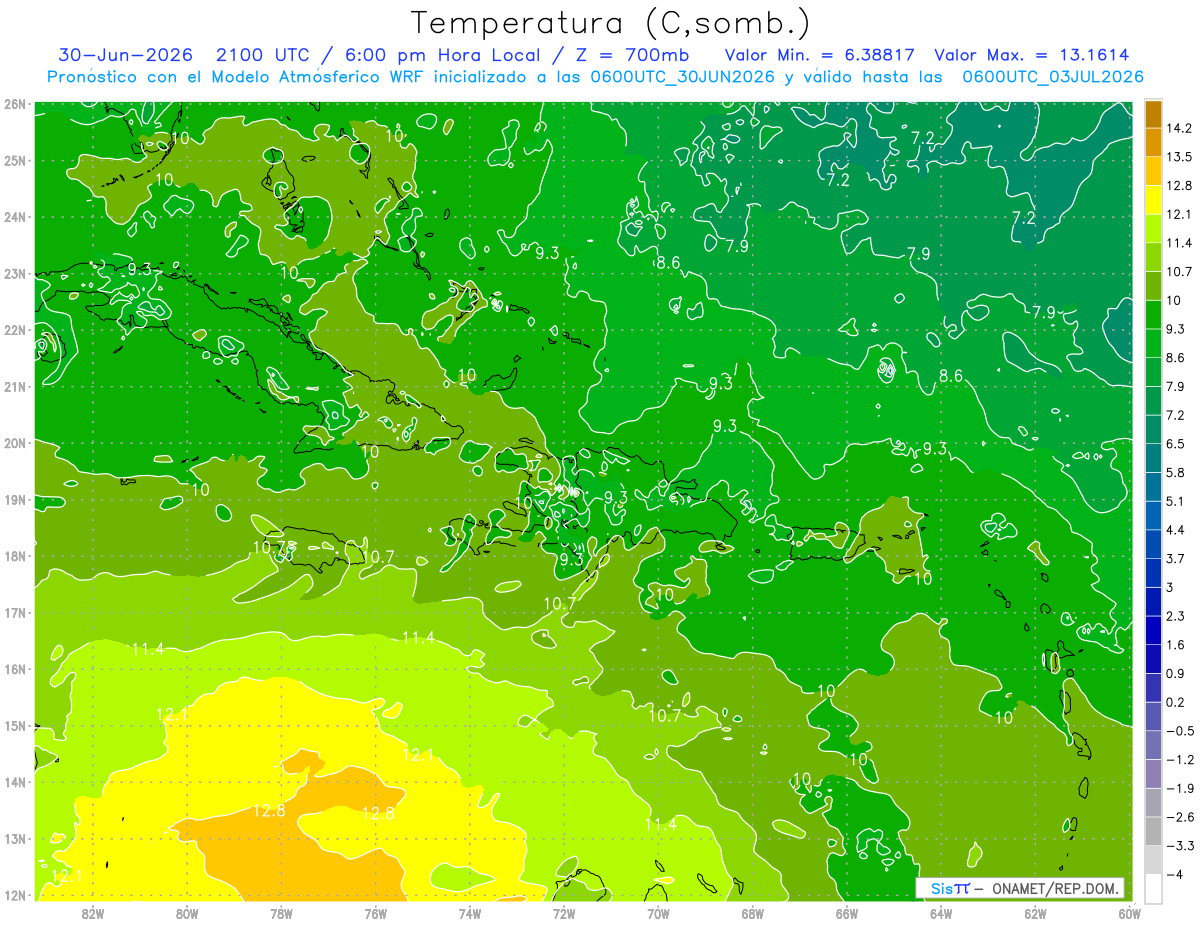Image resolution: width=1200 pixels, height=927 pixels.
Task: Click color scale swatch between 0.9 and 1.6
Action: click(x=1153, y=659)
